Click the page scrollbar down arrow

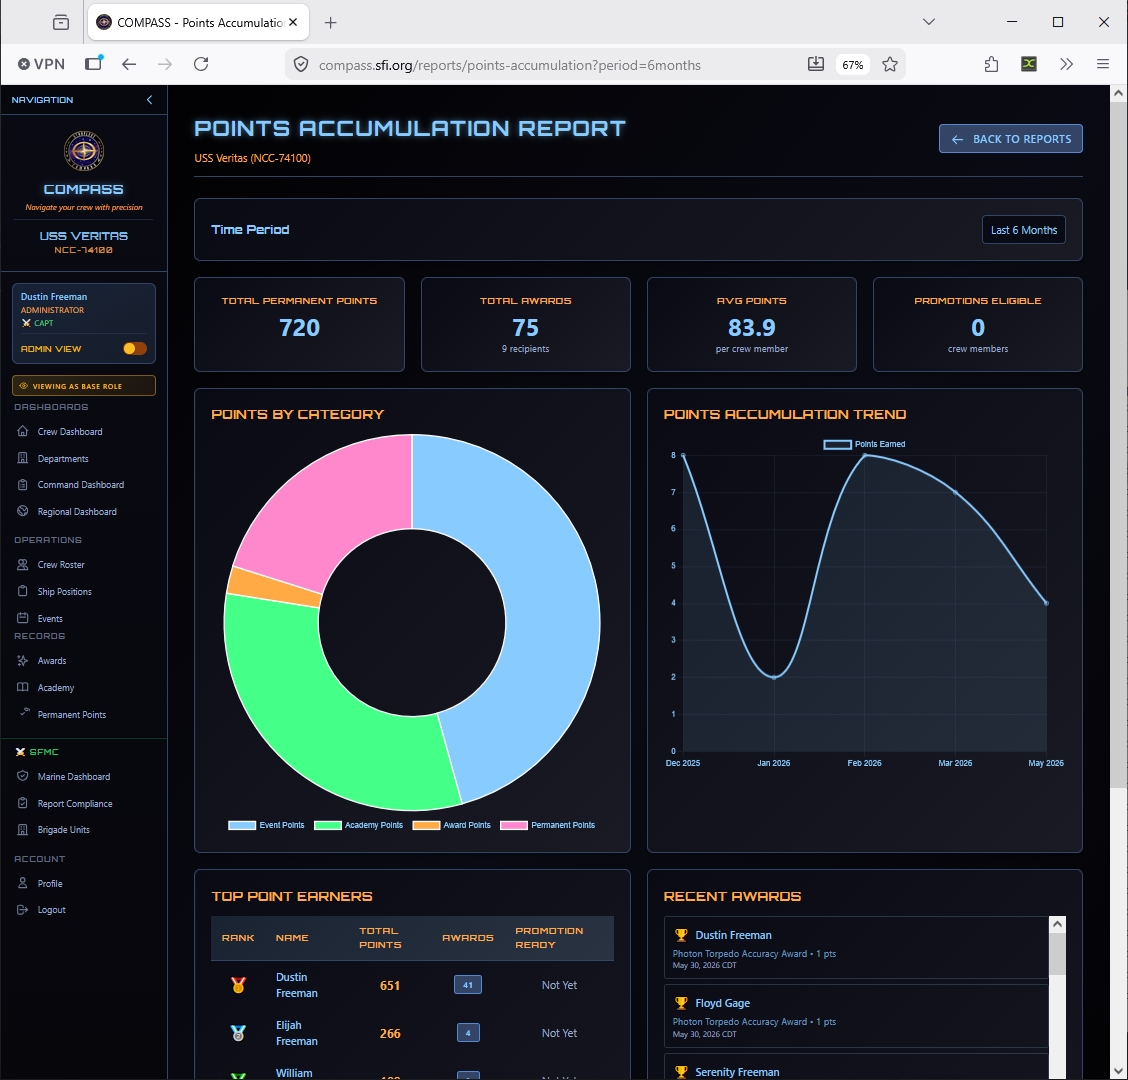pos(1119,1071)
